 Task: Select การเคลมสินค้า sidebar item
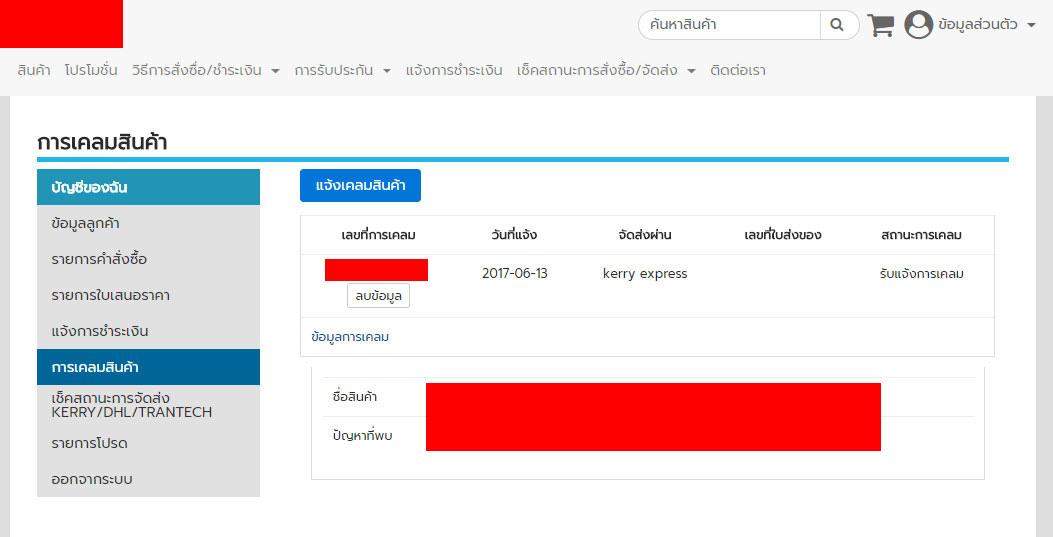[x=148, y=367]
